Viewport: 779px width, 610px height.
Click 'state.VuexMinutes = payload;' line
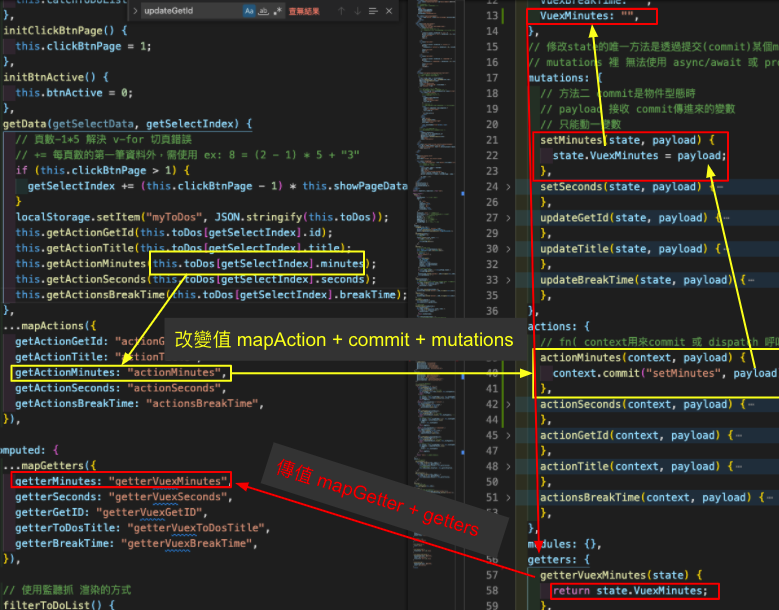click(x=639, y=155)
